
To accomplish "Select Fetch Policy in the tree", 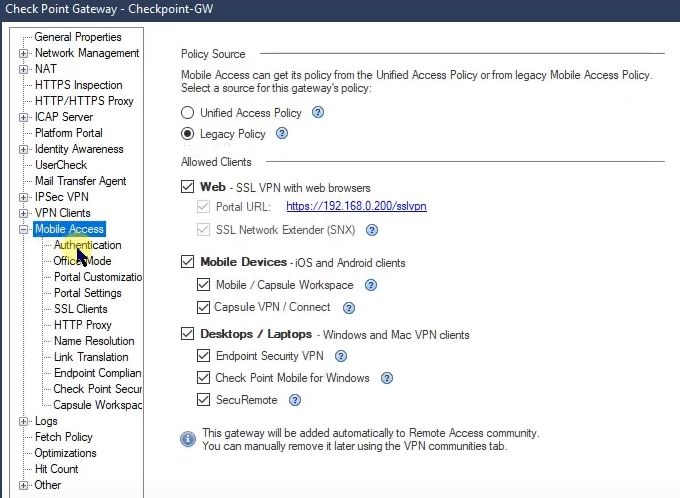I will pyautogui.click(x=64, y=437).
